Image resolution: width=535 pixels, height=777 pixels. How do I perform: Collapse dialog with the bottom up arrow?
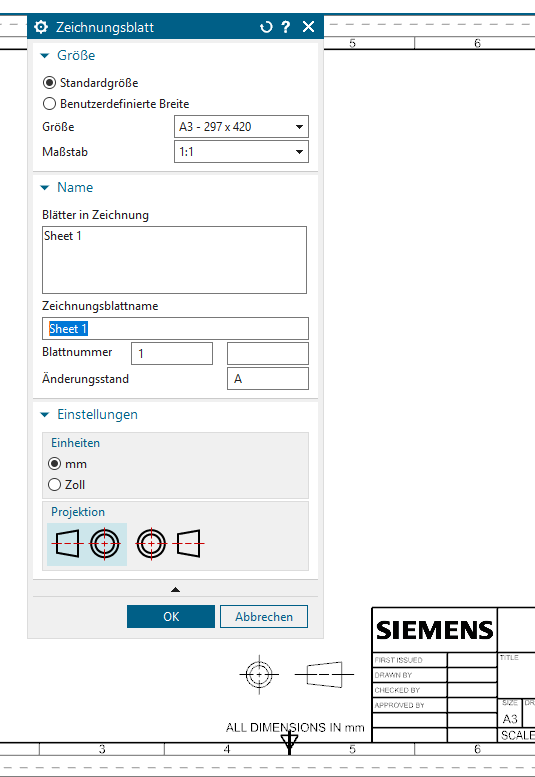click(175, 590)
